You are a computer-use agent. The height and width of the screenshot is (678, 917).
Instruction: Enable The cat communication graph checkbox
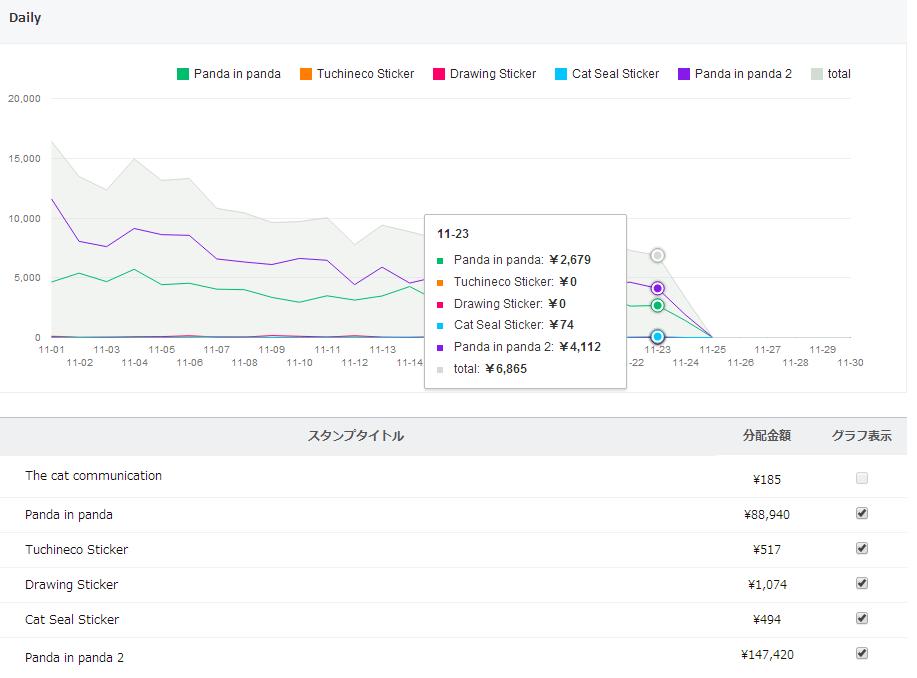click(862, 478)
